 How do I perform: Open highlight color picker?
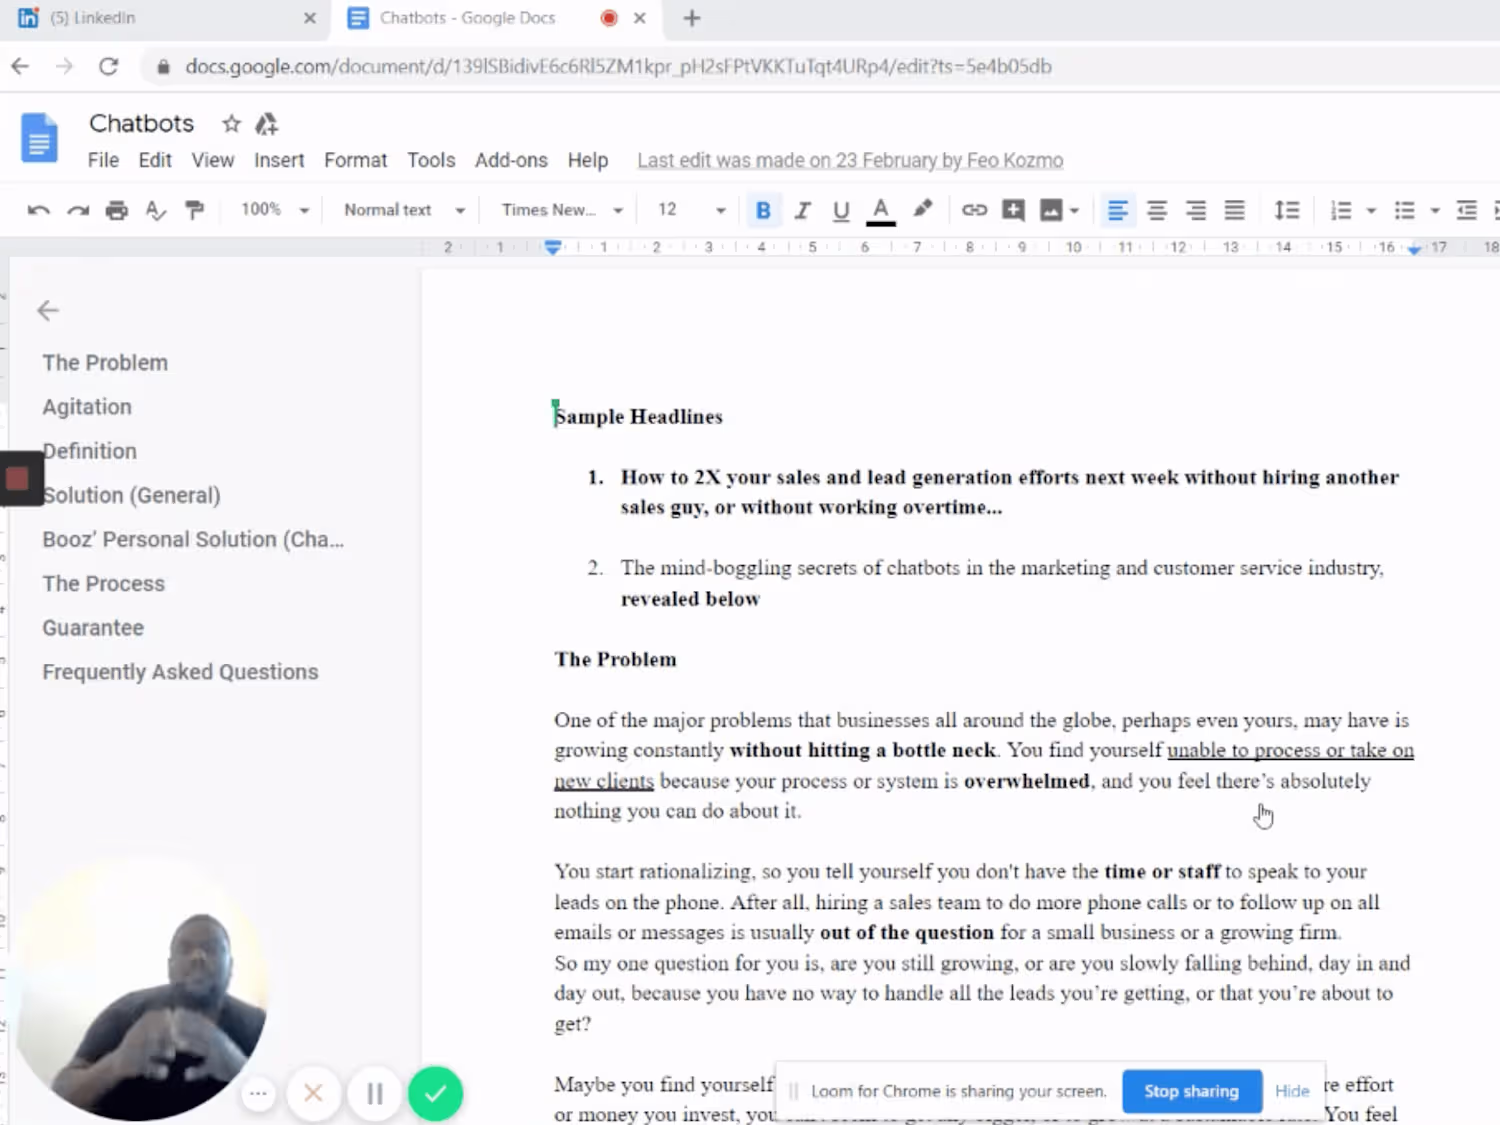coord(922,208)
